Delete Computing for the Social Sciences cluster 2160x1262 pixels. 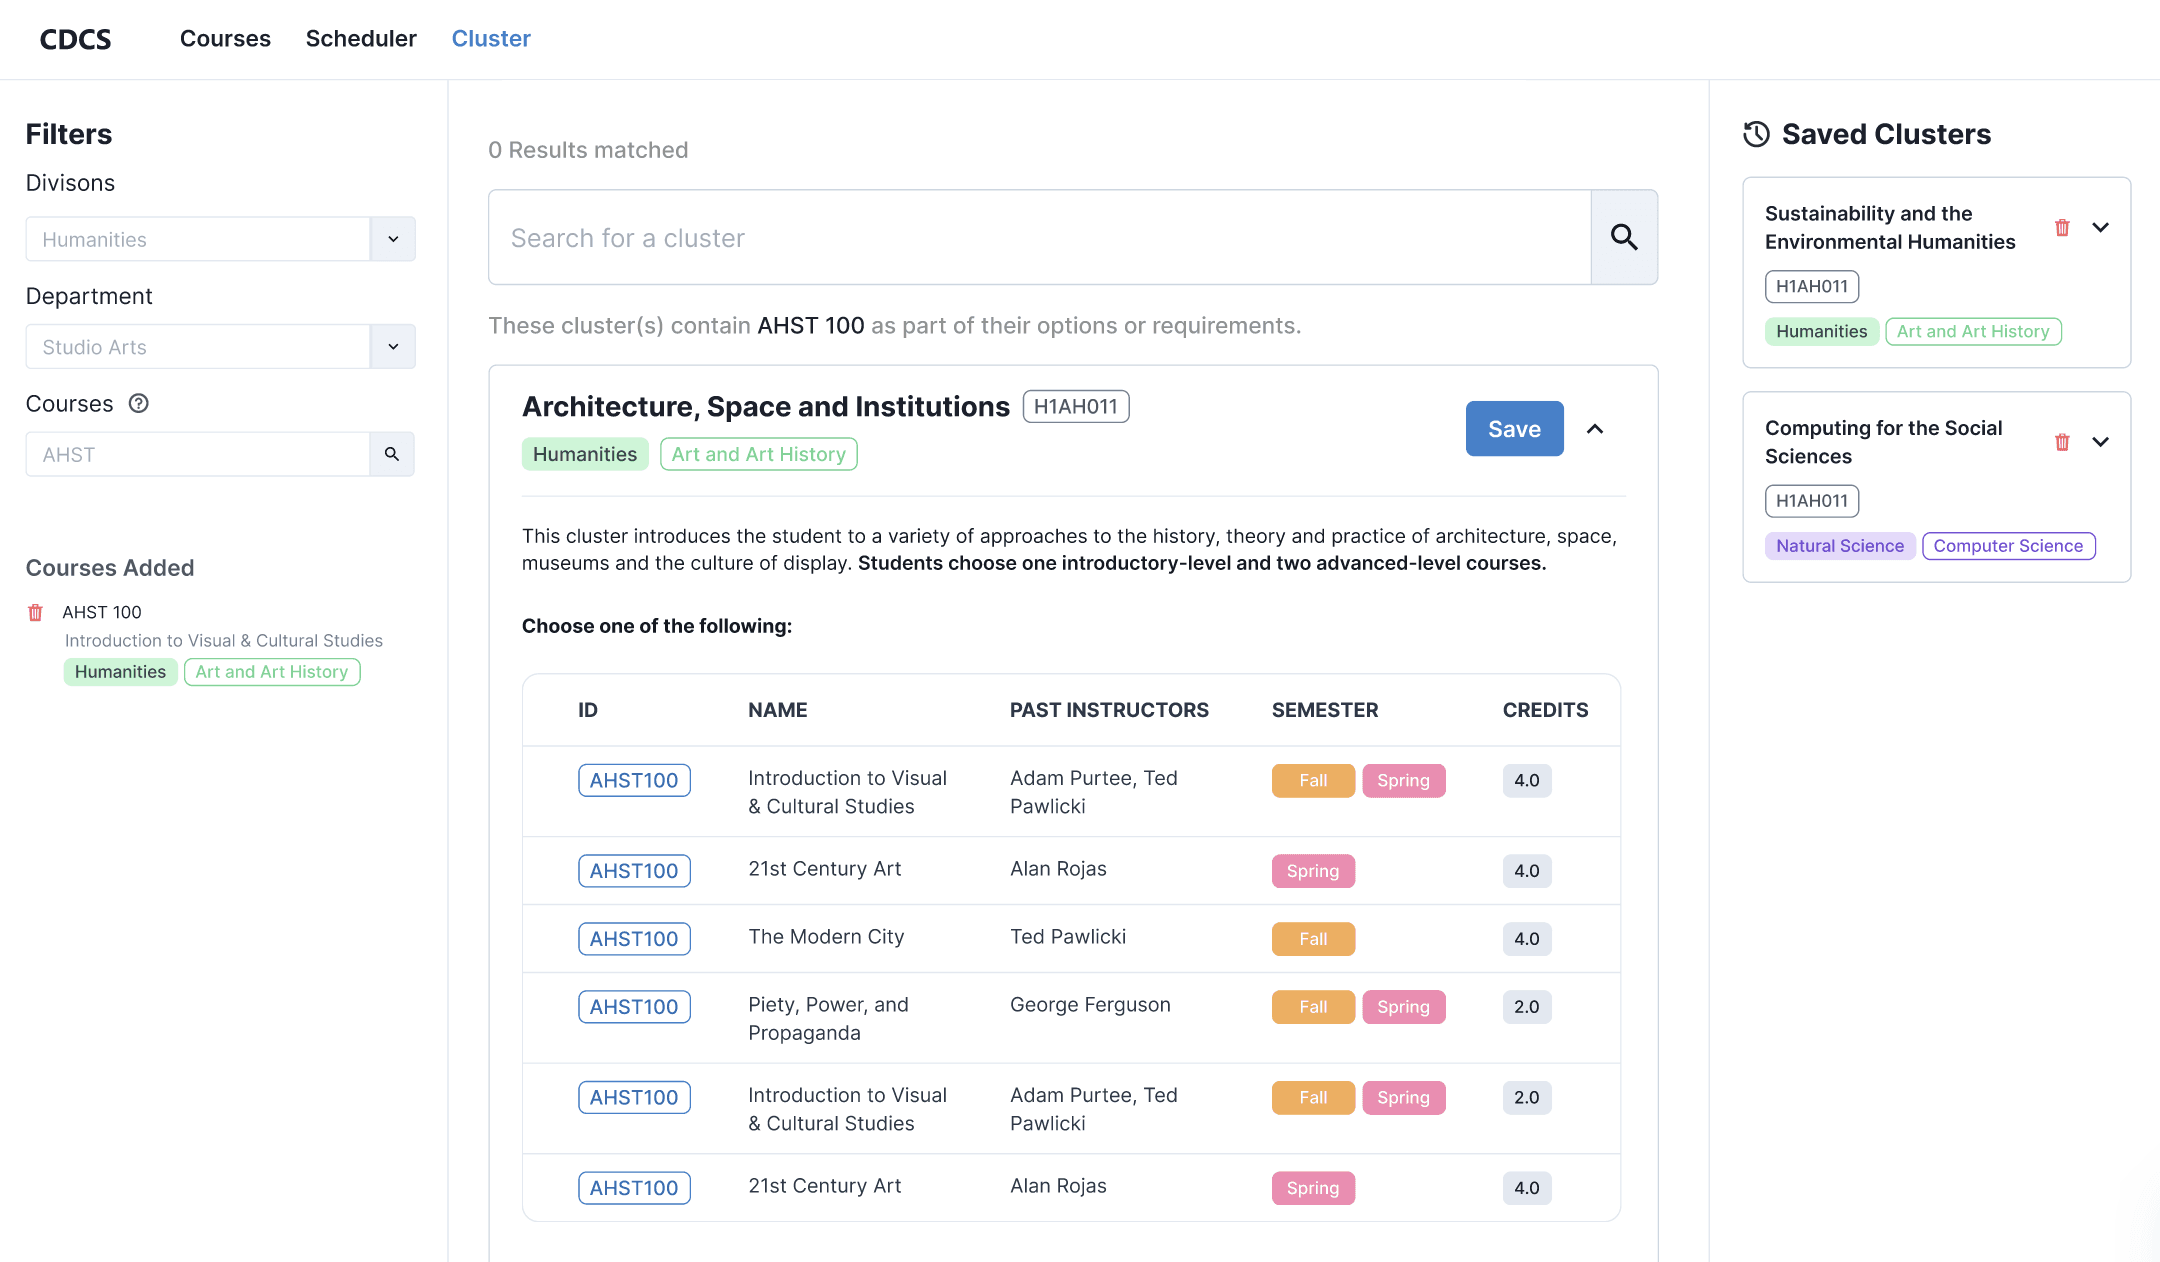[2062, 442]
